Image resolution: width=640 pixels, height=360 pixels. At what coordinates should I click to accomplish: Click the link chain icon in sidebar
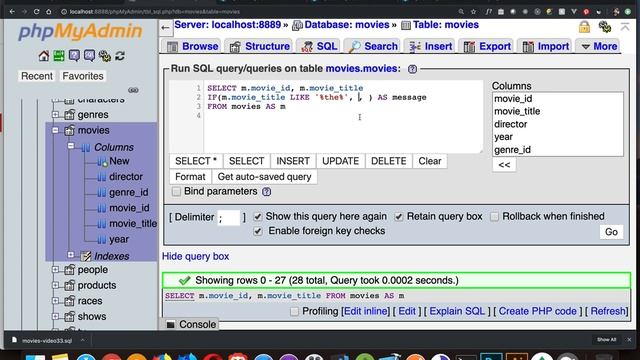[133, 90]
